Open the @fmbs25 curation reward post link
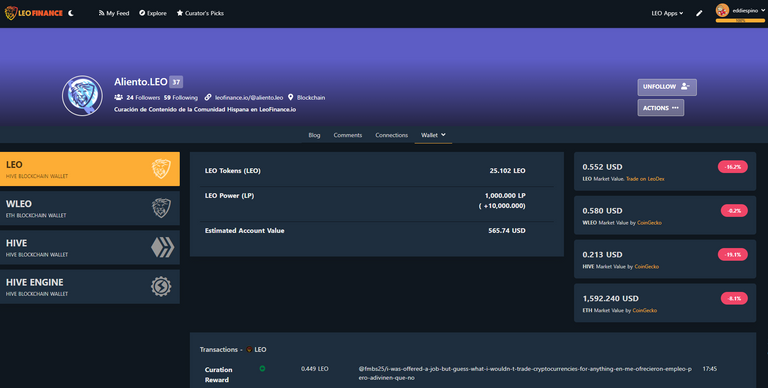Viewport: 768px width, 388px height. [525, 373]
